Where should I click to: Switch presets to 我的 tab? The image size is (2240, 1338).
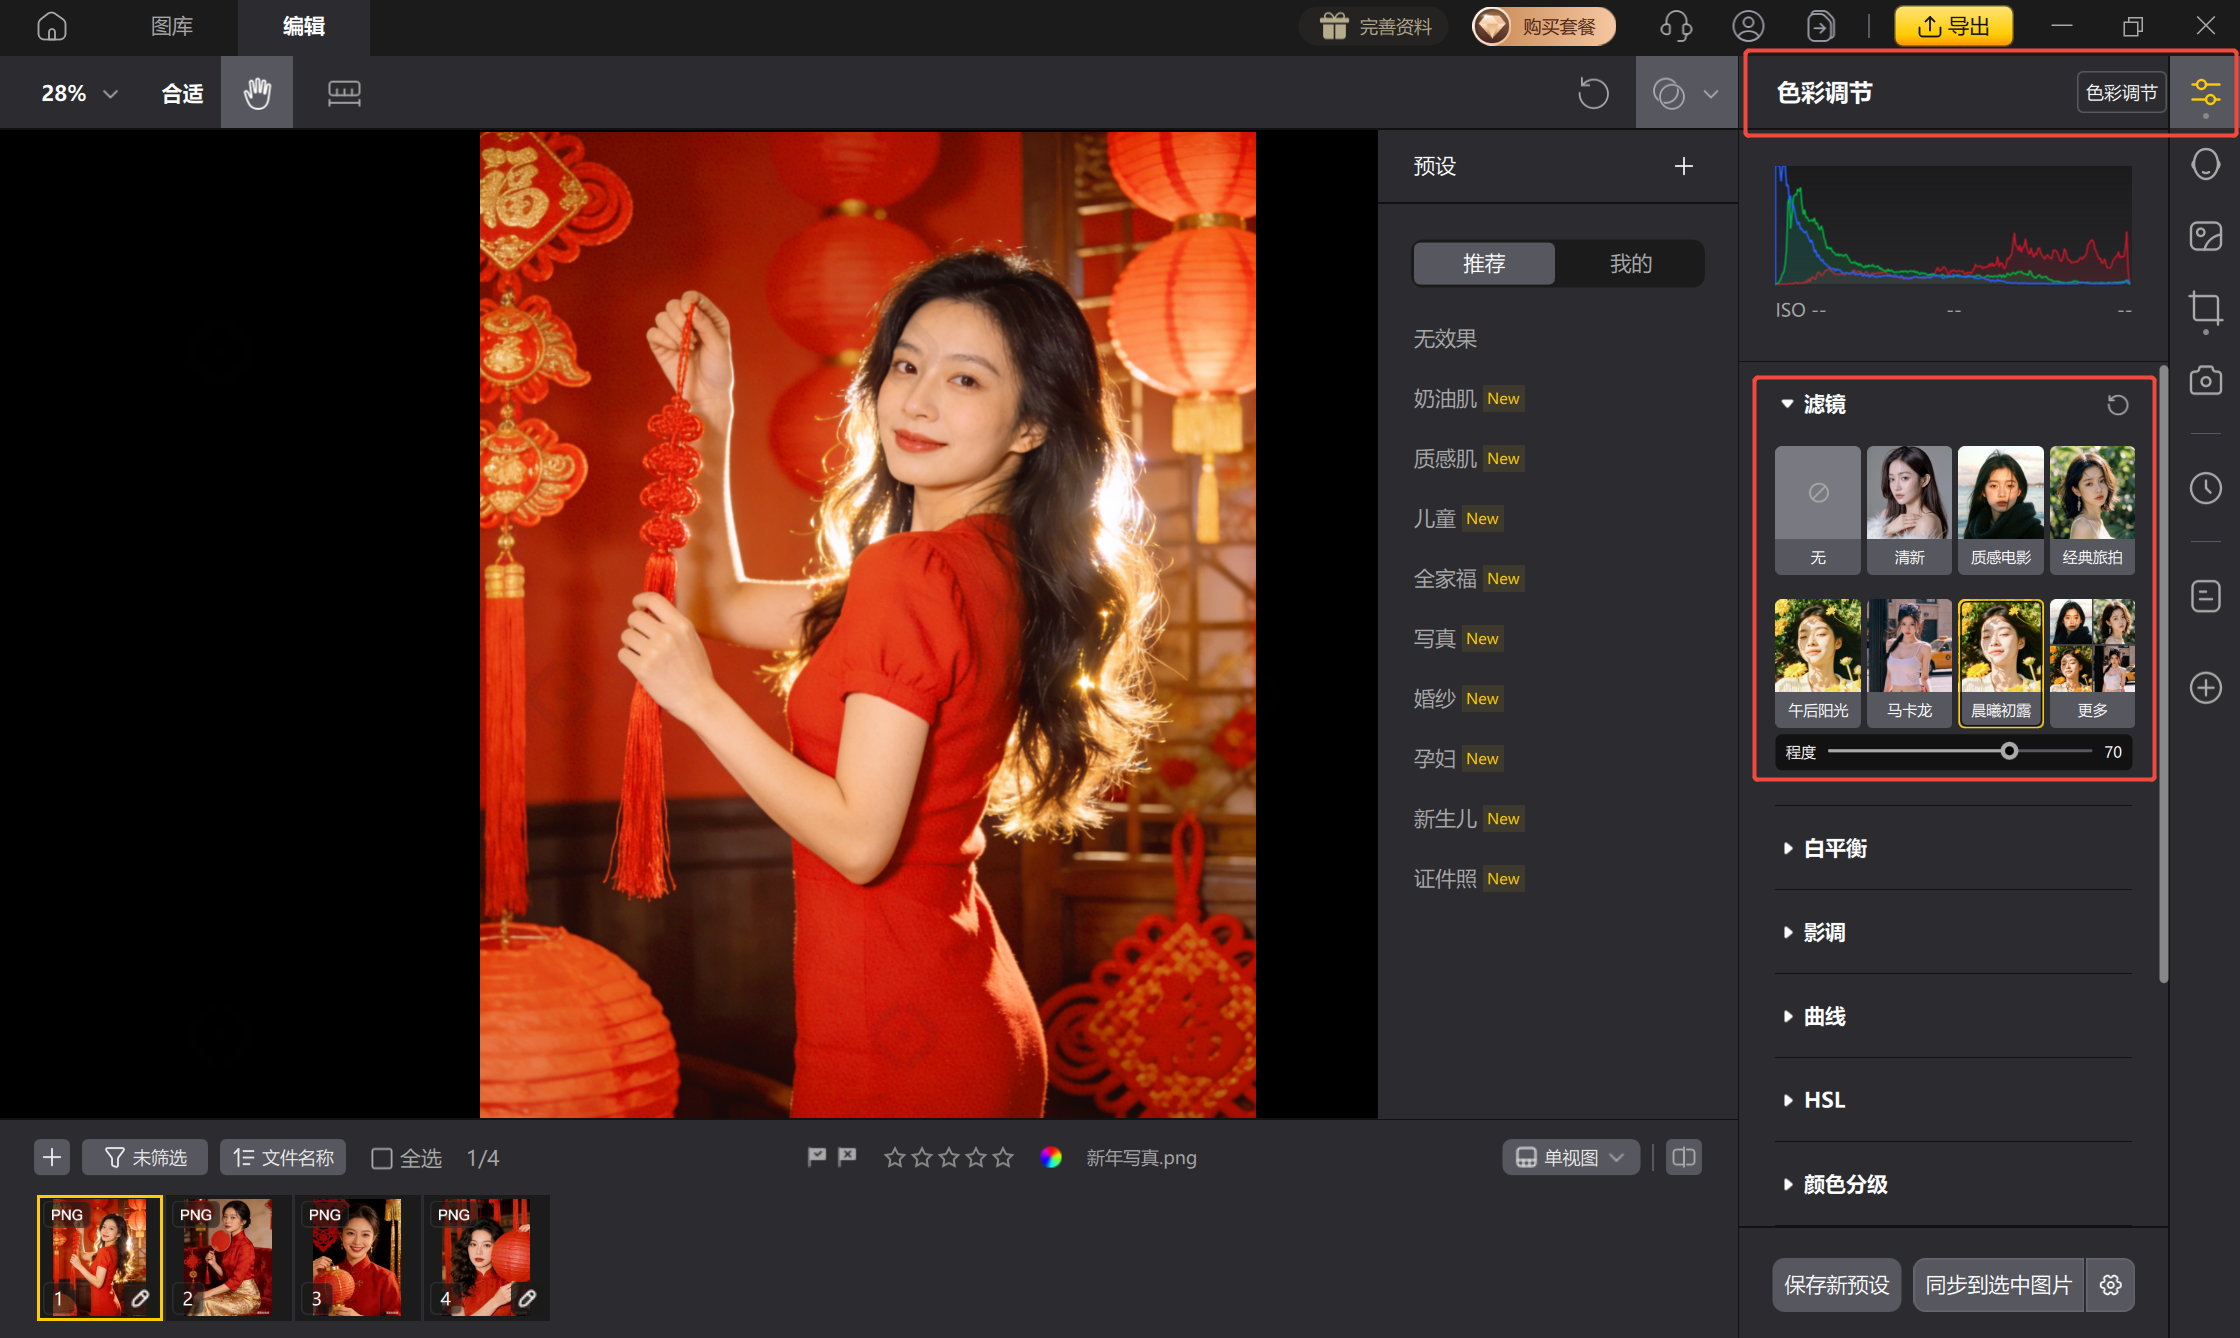(1630, 263)
